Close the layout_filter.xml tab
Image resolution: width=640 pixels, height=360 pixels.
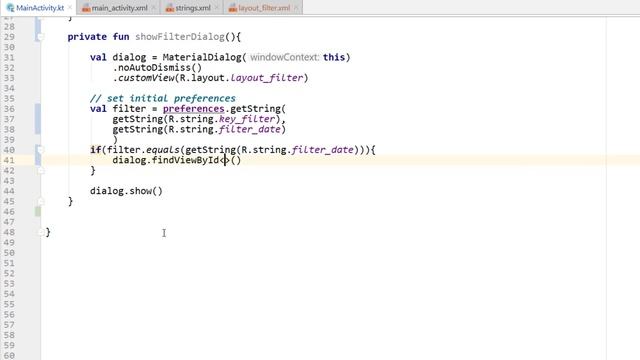click(x=296, y=8)
